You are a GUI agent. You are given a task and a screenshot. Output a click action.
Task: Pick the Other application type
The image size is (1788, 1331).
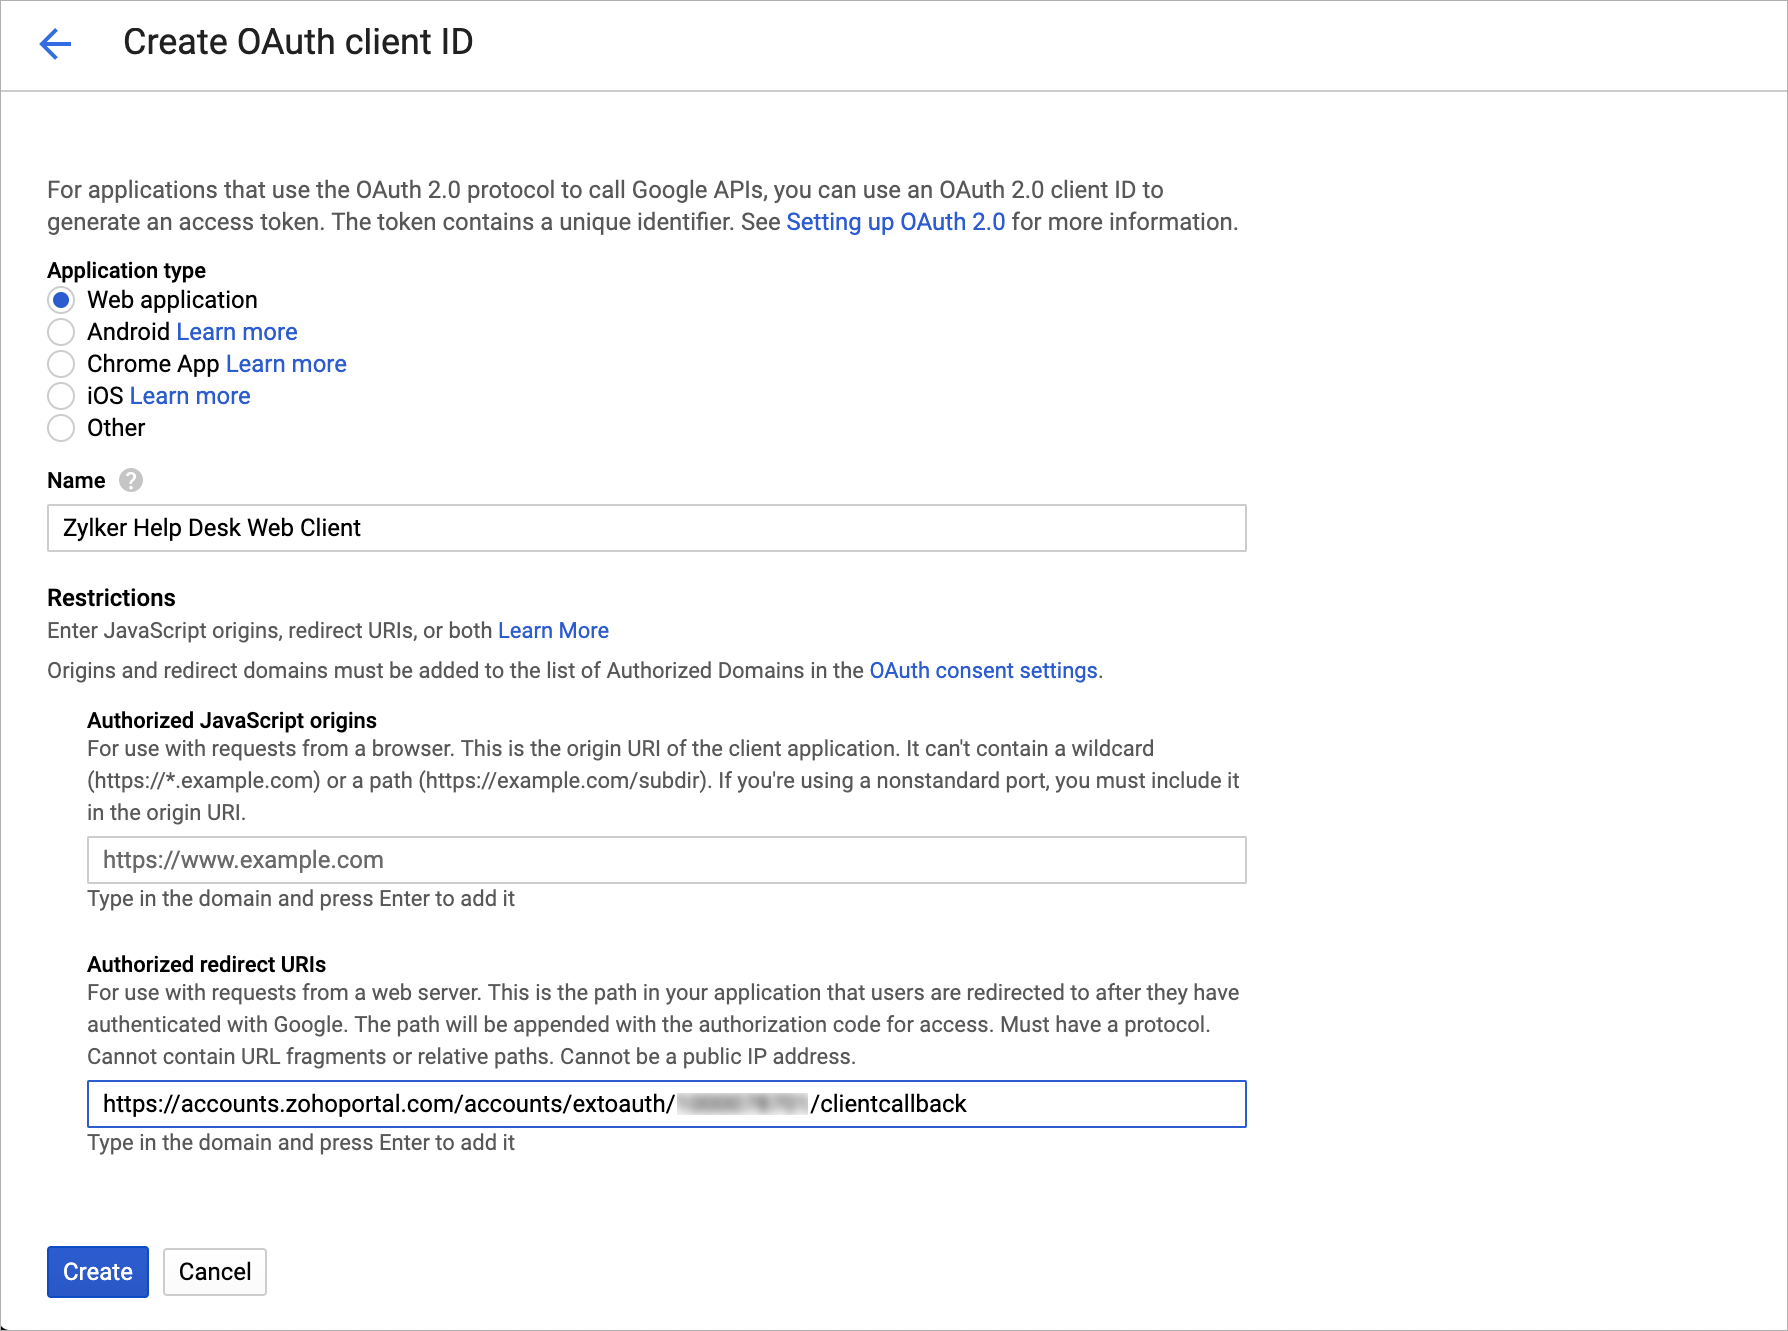pyautogui.click(x=61, y=428)
